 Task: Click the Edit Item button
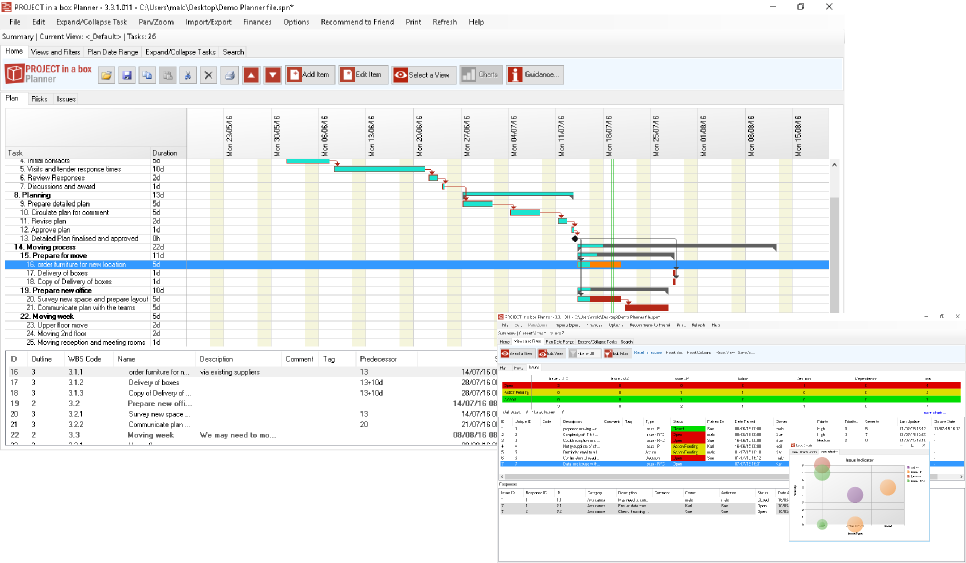(363, 75)
